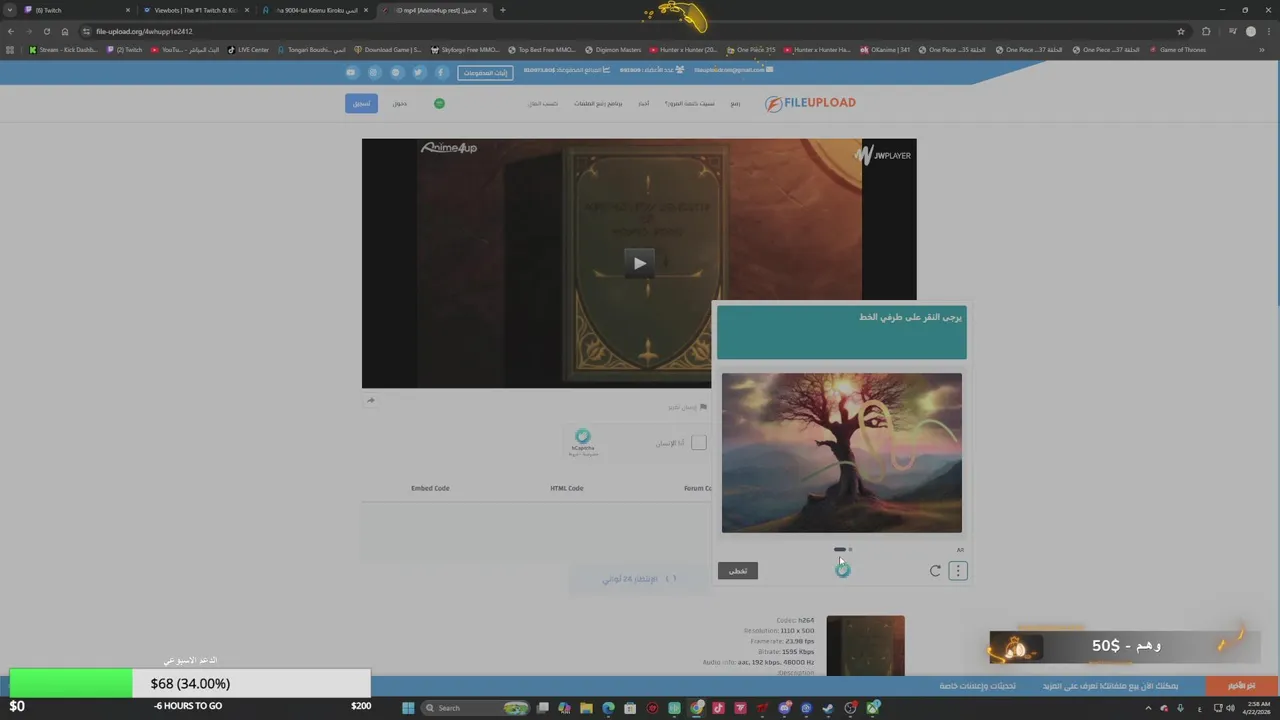Open a new browser tab
This screenshot has width=1280, height=720.
click(502, 10)
